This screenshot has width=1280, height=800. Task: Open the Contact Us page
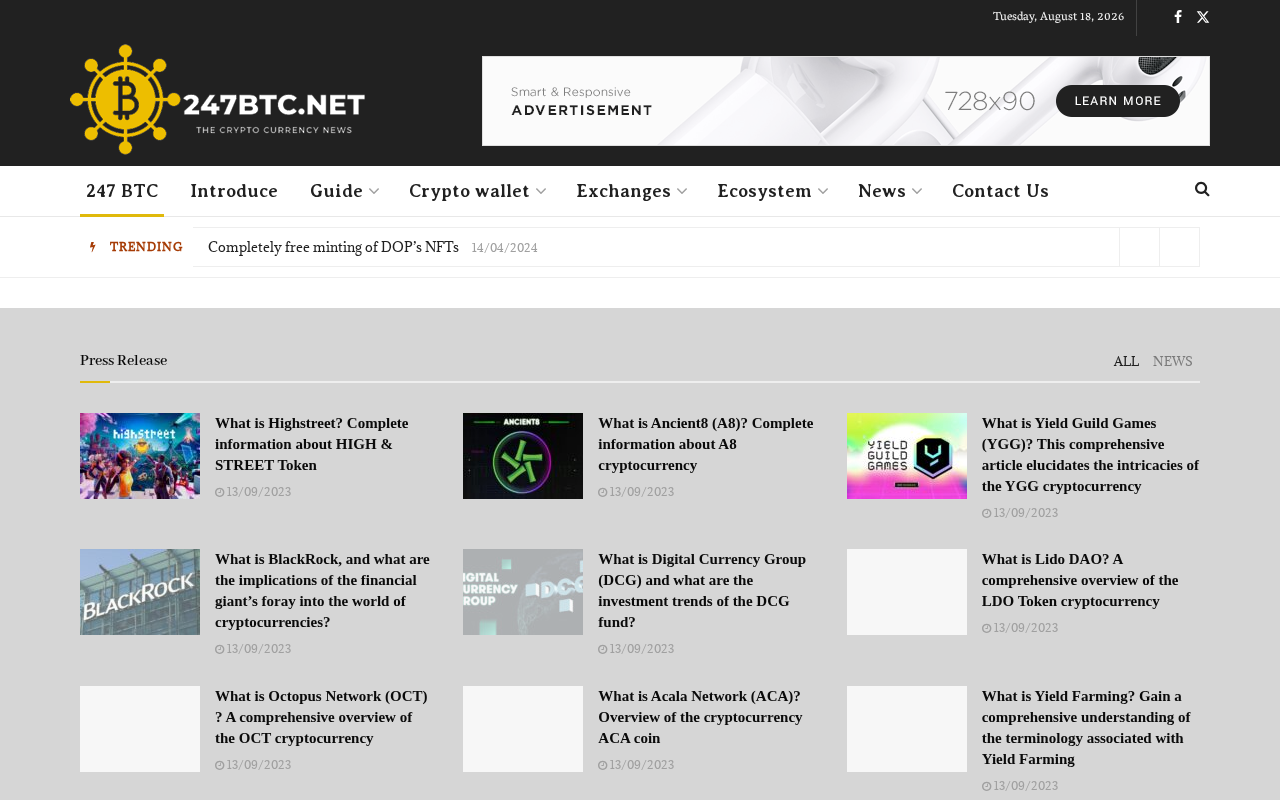[1000, 191]
